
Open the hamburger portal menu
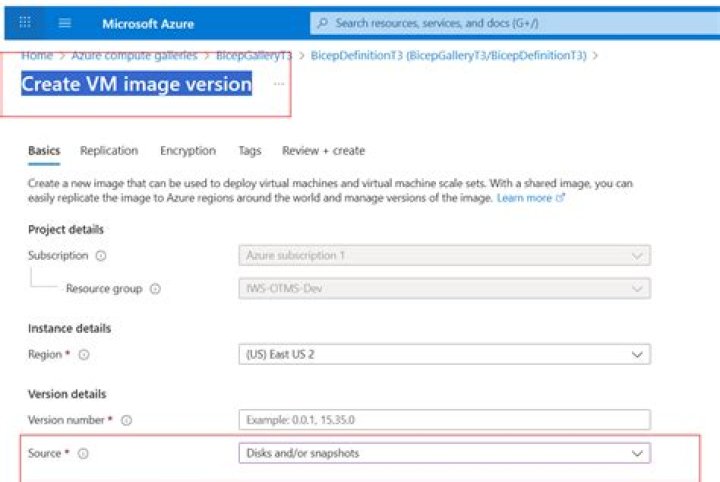coord(65,23)
